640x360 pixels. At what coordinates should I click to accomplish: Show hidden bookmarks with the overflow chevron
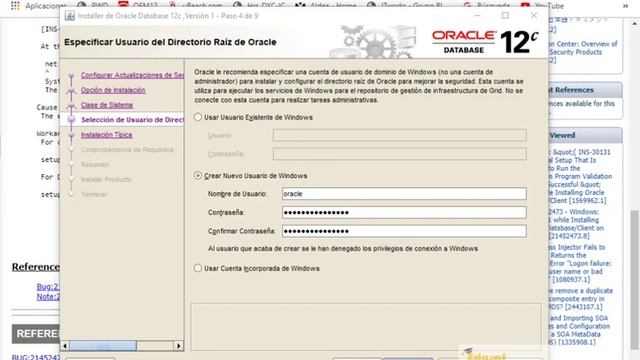(625, 6)
